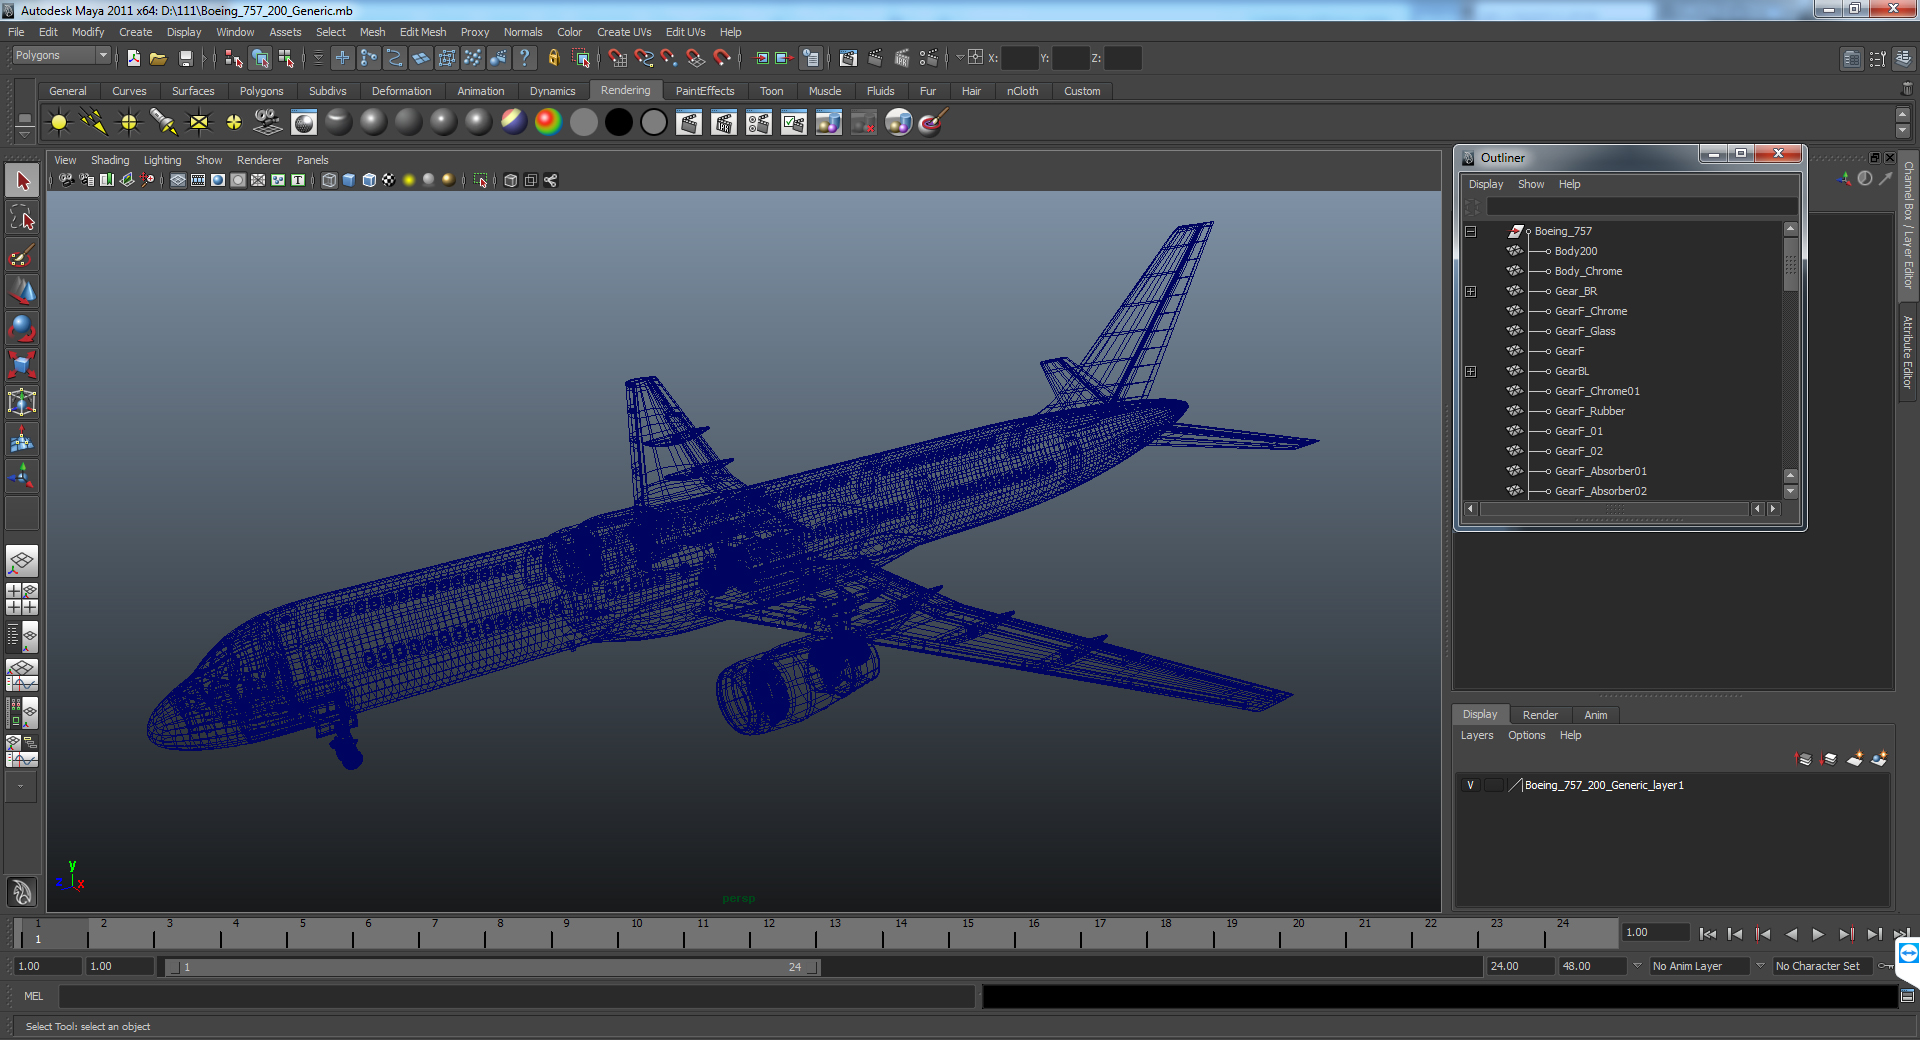Select the arrow Select Tool in toolbox
1920x1040 pixels.
pos(22,181)
